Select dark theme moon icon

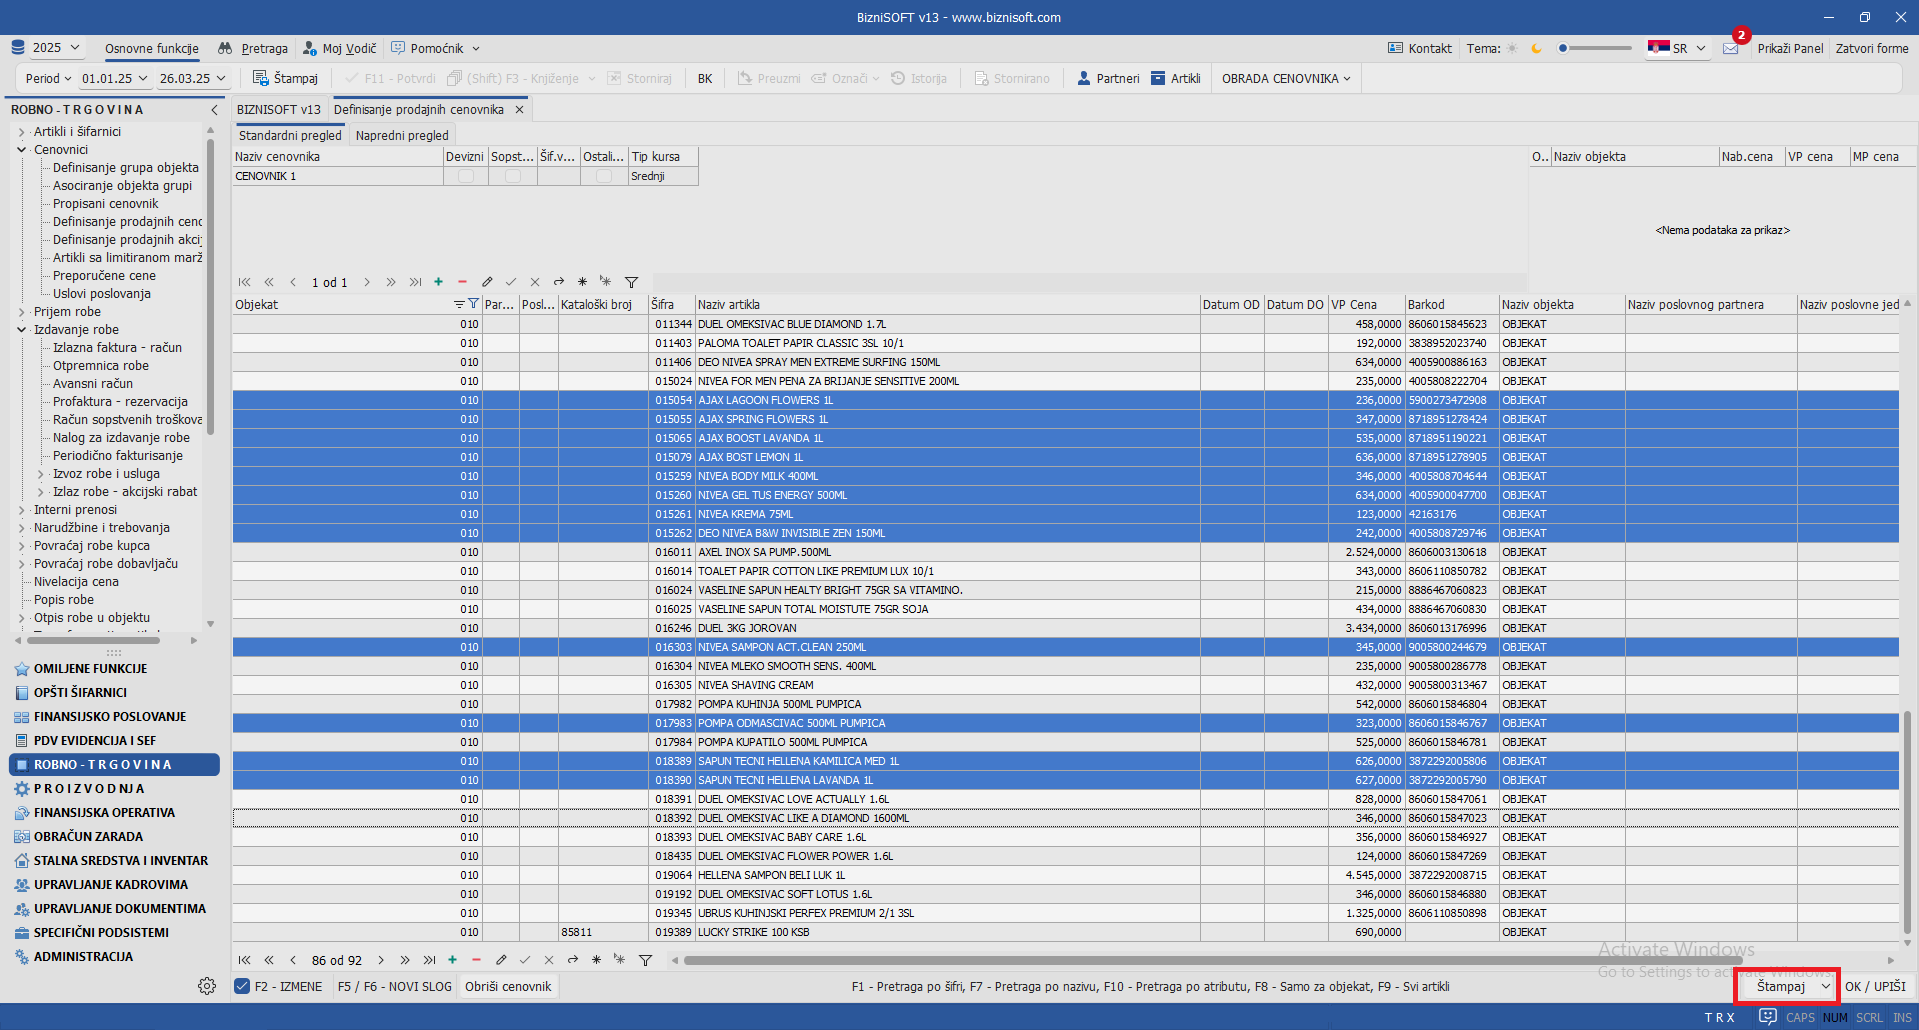point(1537,48)
